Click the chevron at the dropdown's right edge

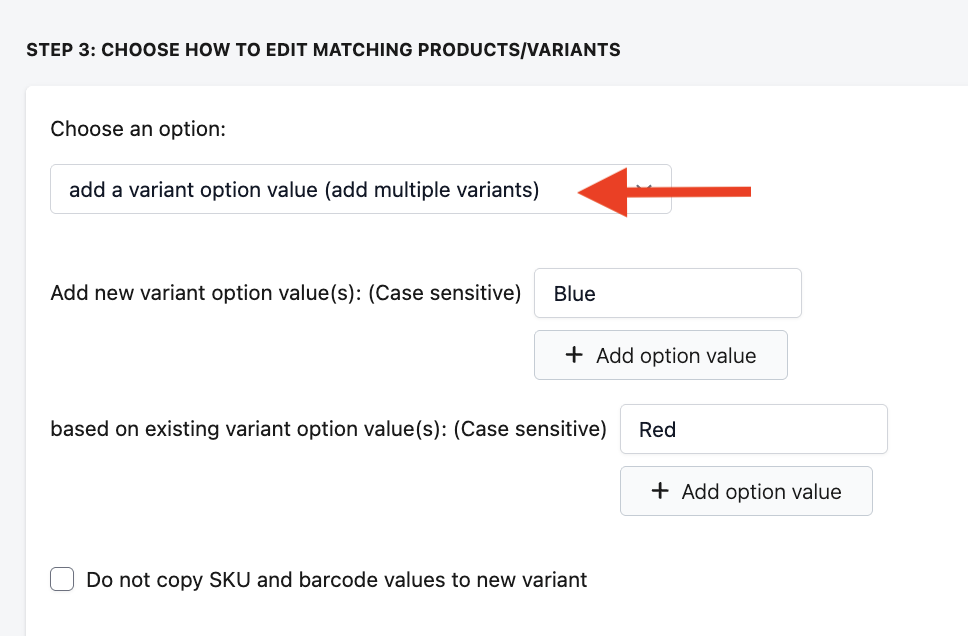point(645,189)
